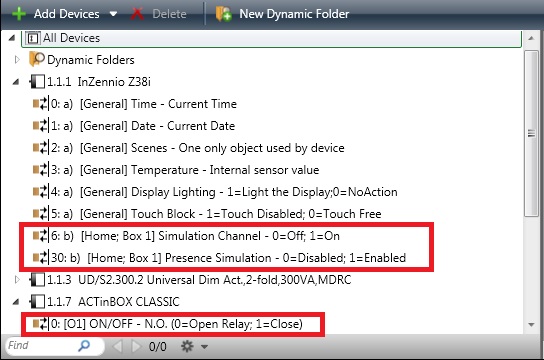Select object 4 Display Lighting row
The image size is (544, 360).
[224, 192]
